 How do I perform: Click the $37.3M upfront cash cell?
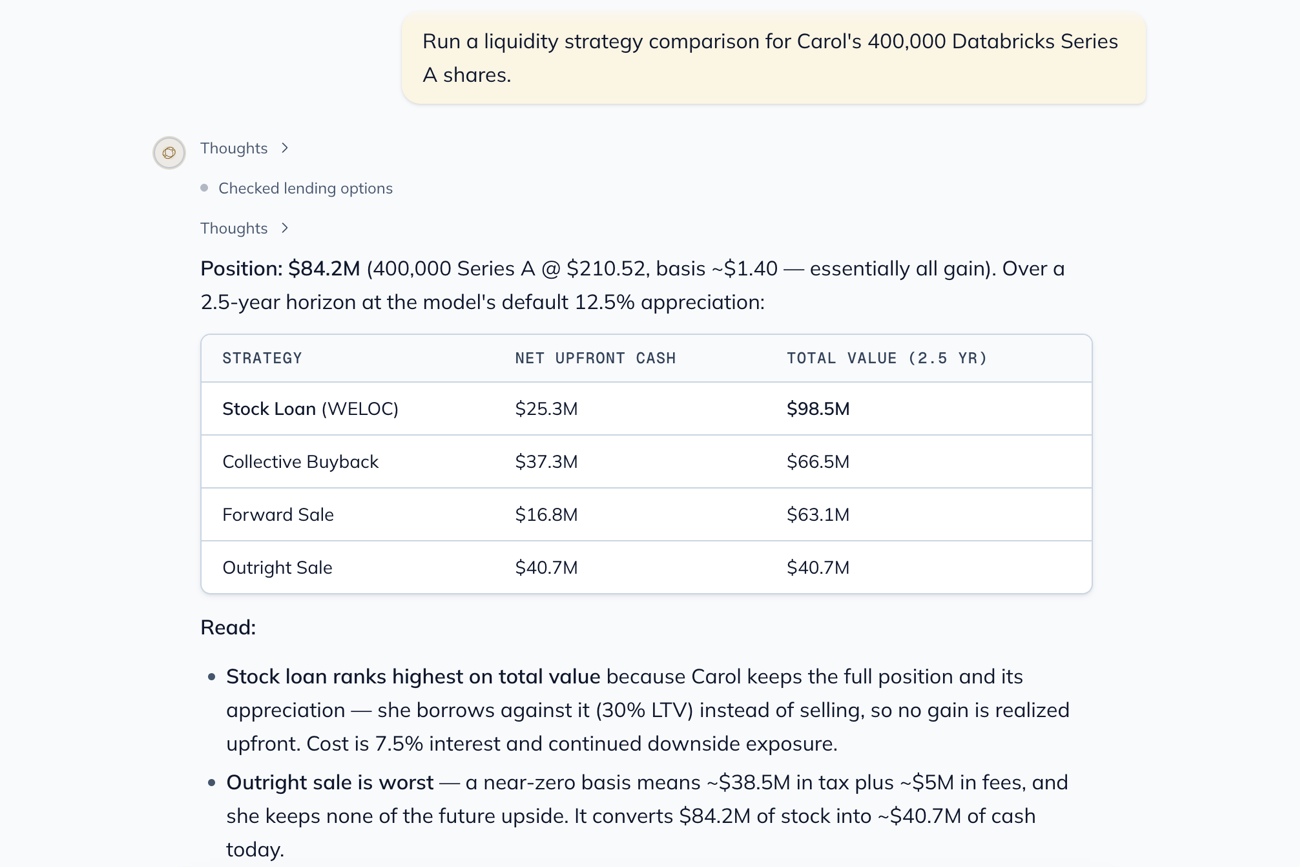click(x=546, y=461)
